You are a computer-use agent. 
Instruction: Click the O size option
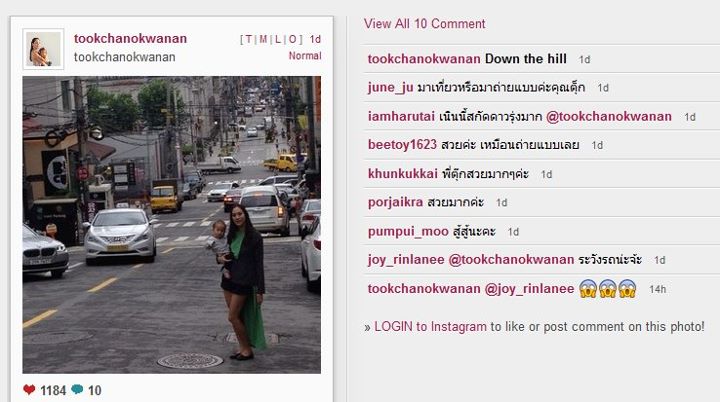[292, 40]
